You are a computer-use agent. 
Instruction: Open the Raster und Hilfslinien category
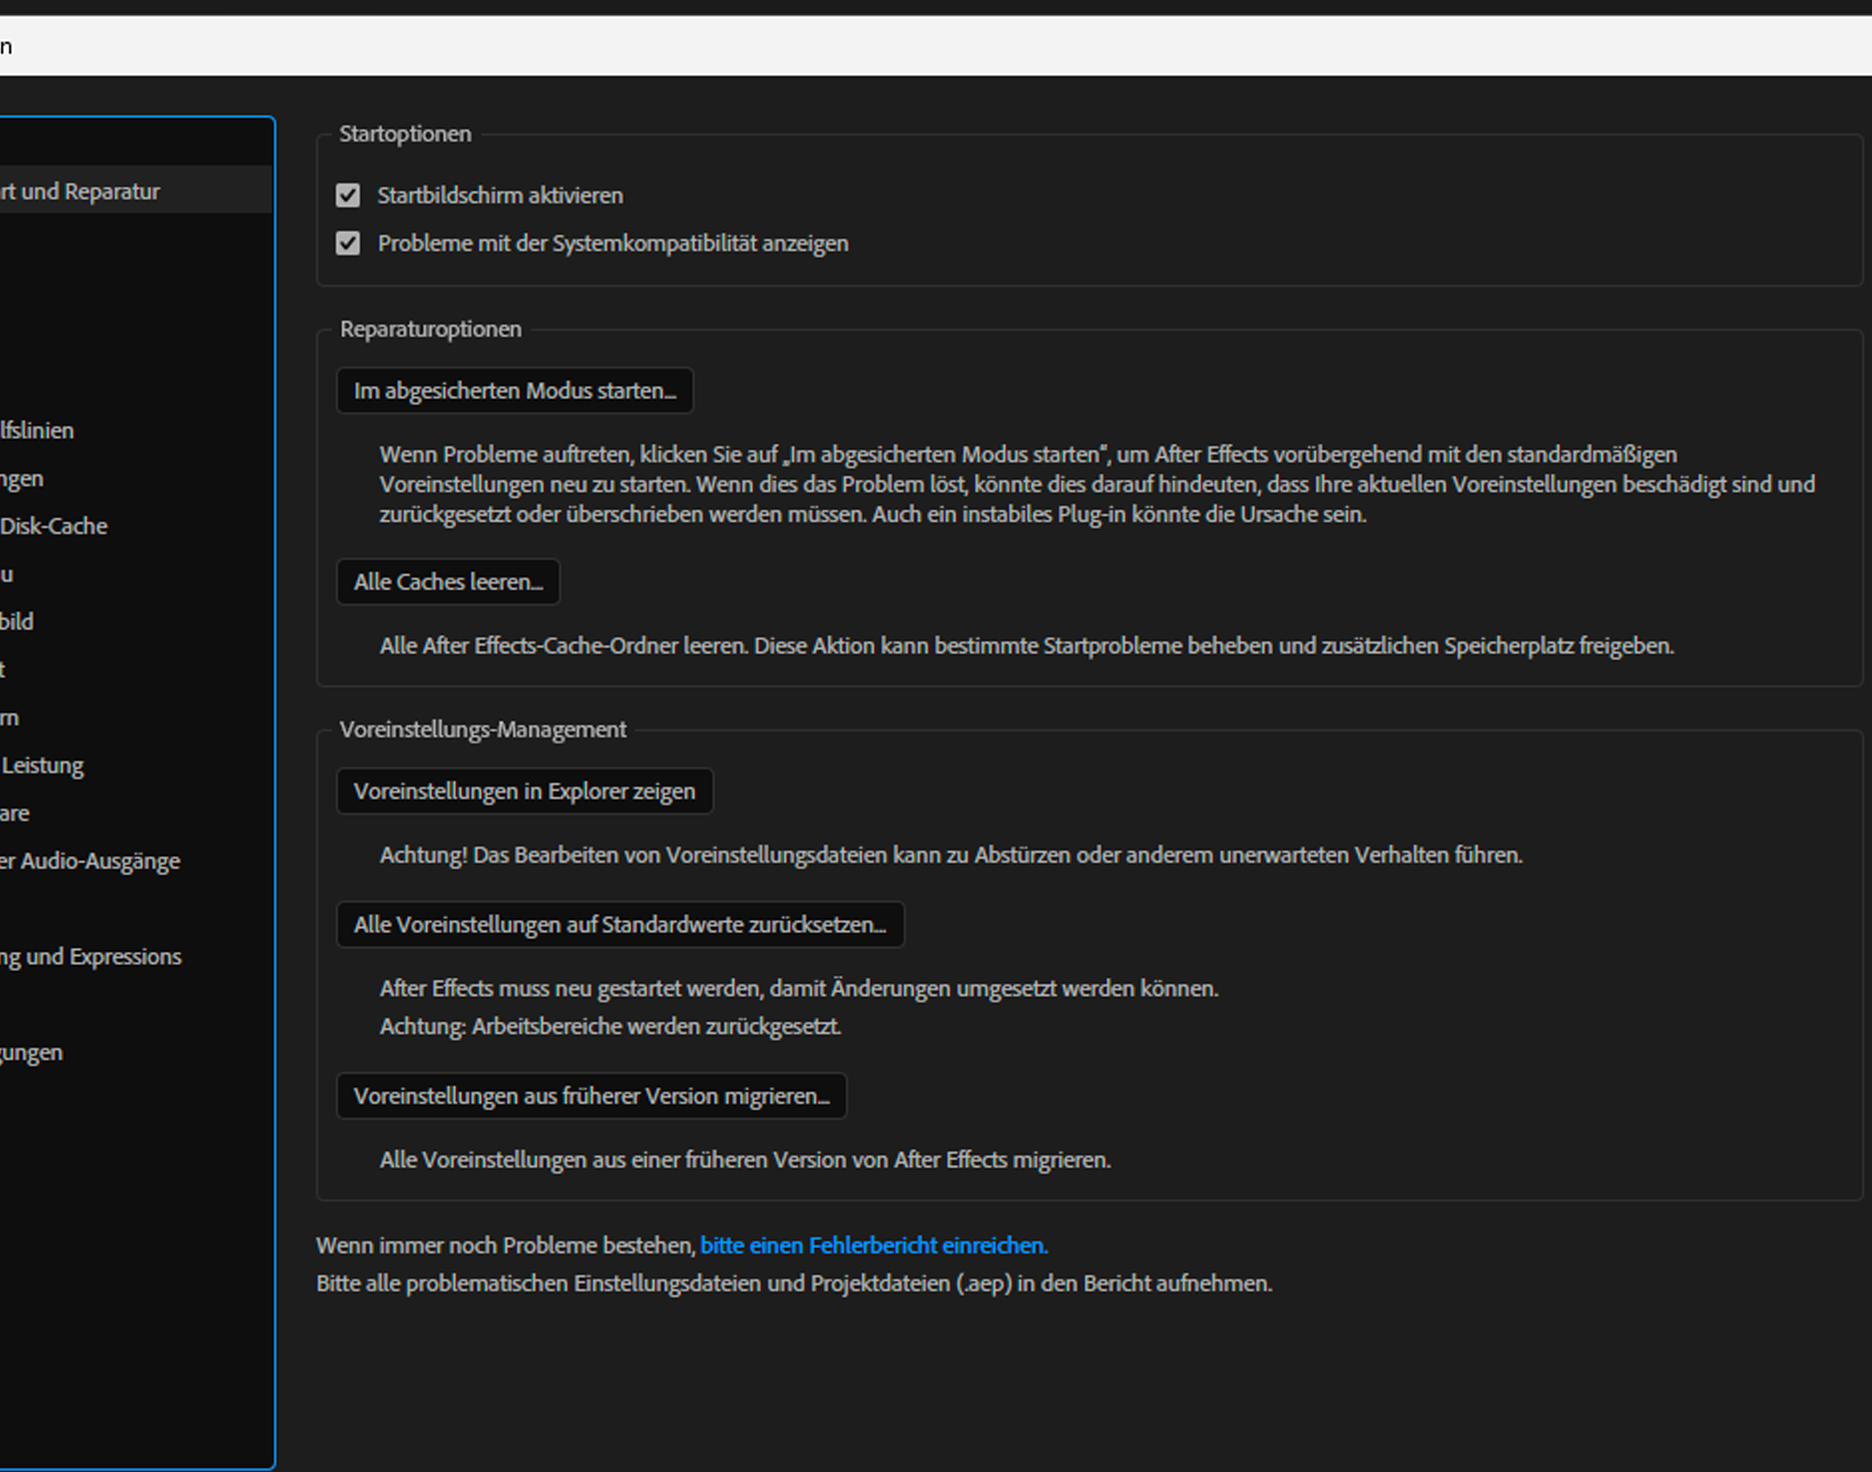[38, 430]
